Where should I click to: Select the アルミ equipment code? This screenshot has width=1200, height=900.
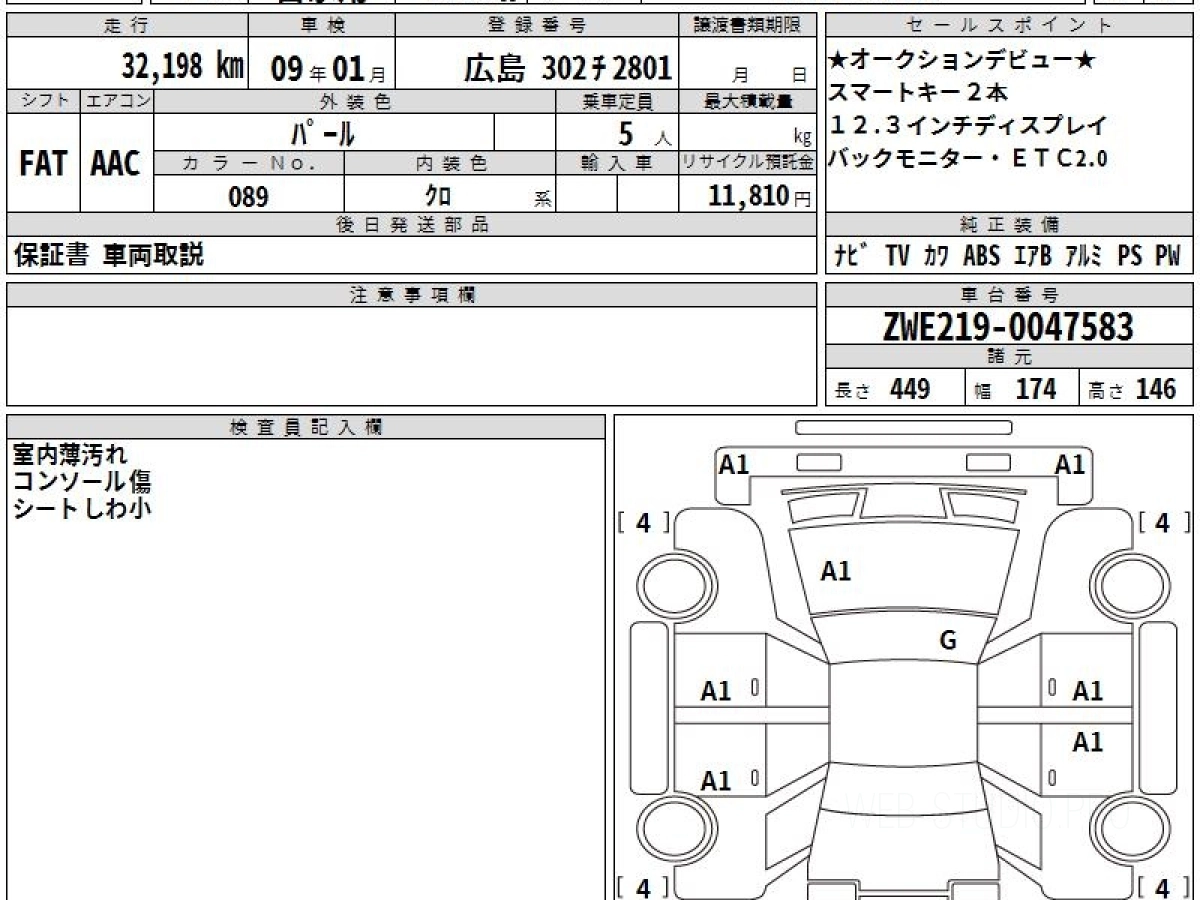point(1083,256)
